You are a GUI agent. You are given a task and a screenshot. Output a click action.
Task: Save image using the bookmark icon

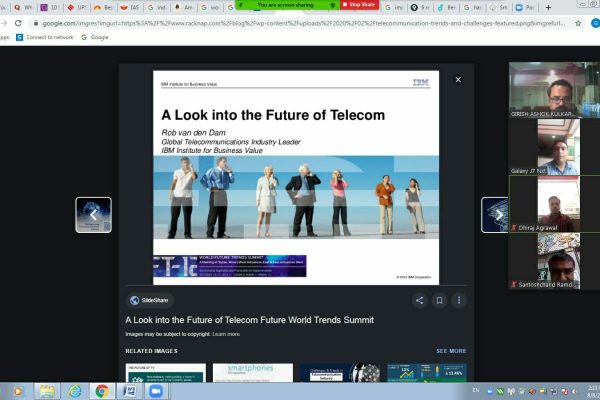point(440,300)
